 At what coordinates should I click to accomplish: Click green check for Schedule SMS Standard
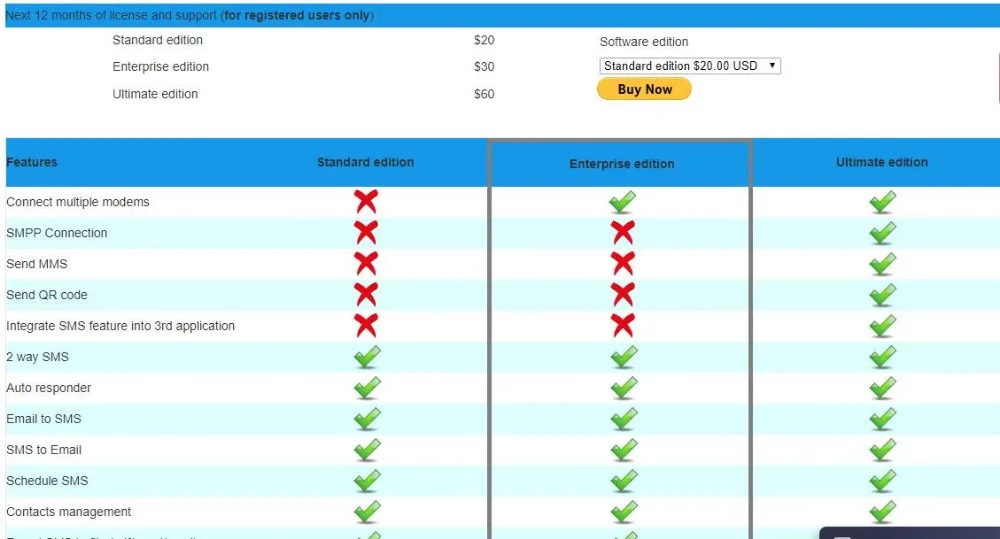pyautogui.click(x=367, y=480)
